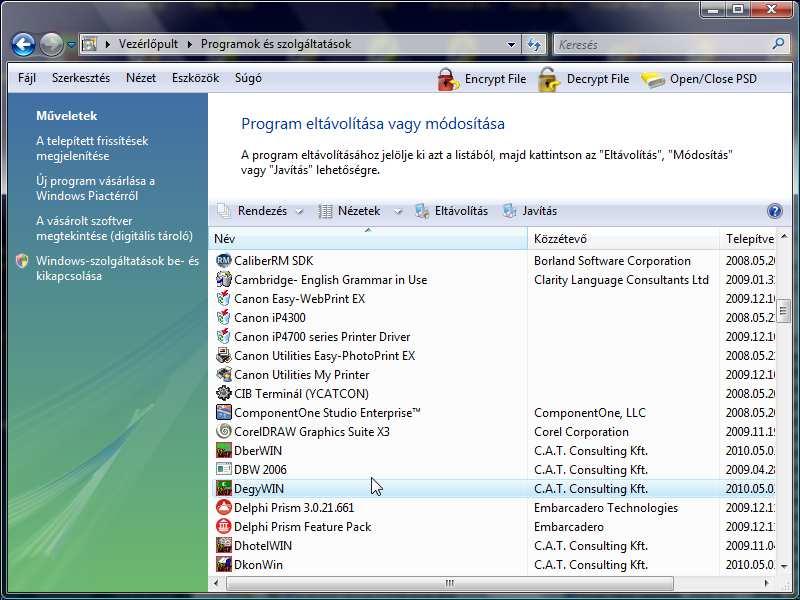This screenshot has height=600, width=800.
Task: Click Clarity Language Consultants Ltd publisher cell
Action: pos(621,280)
